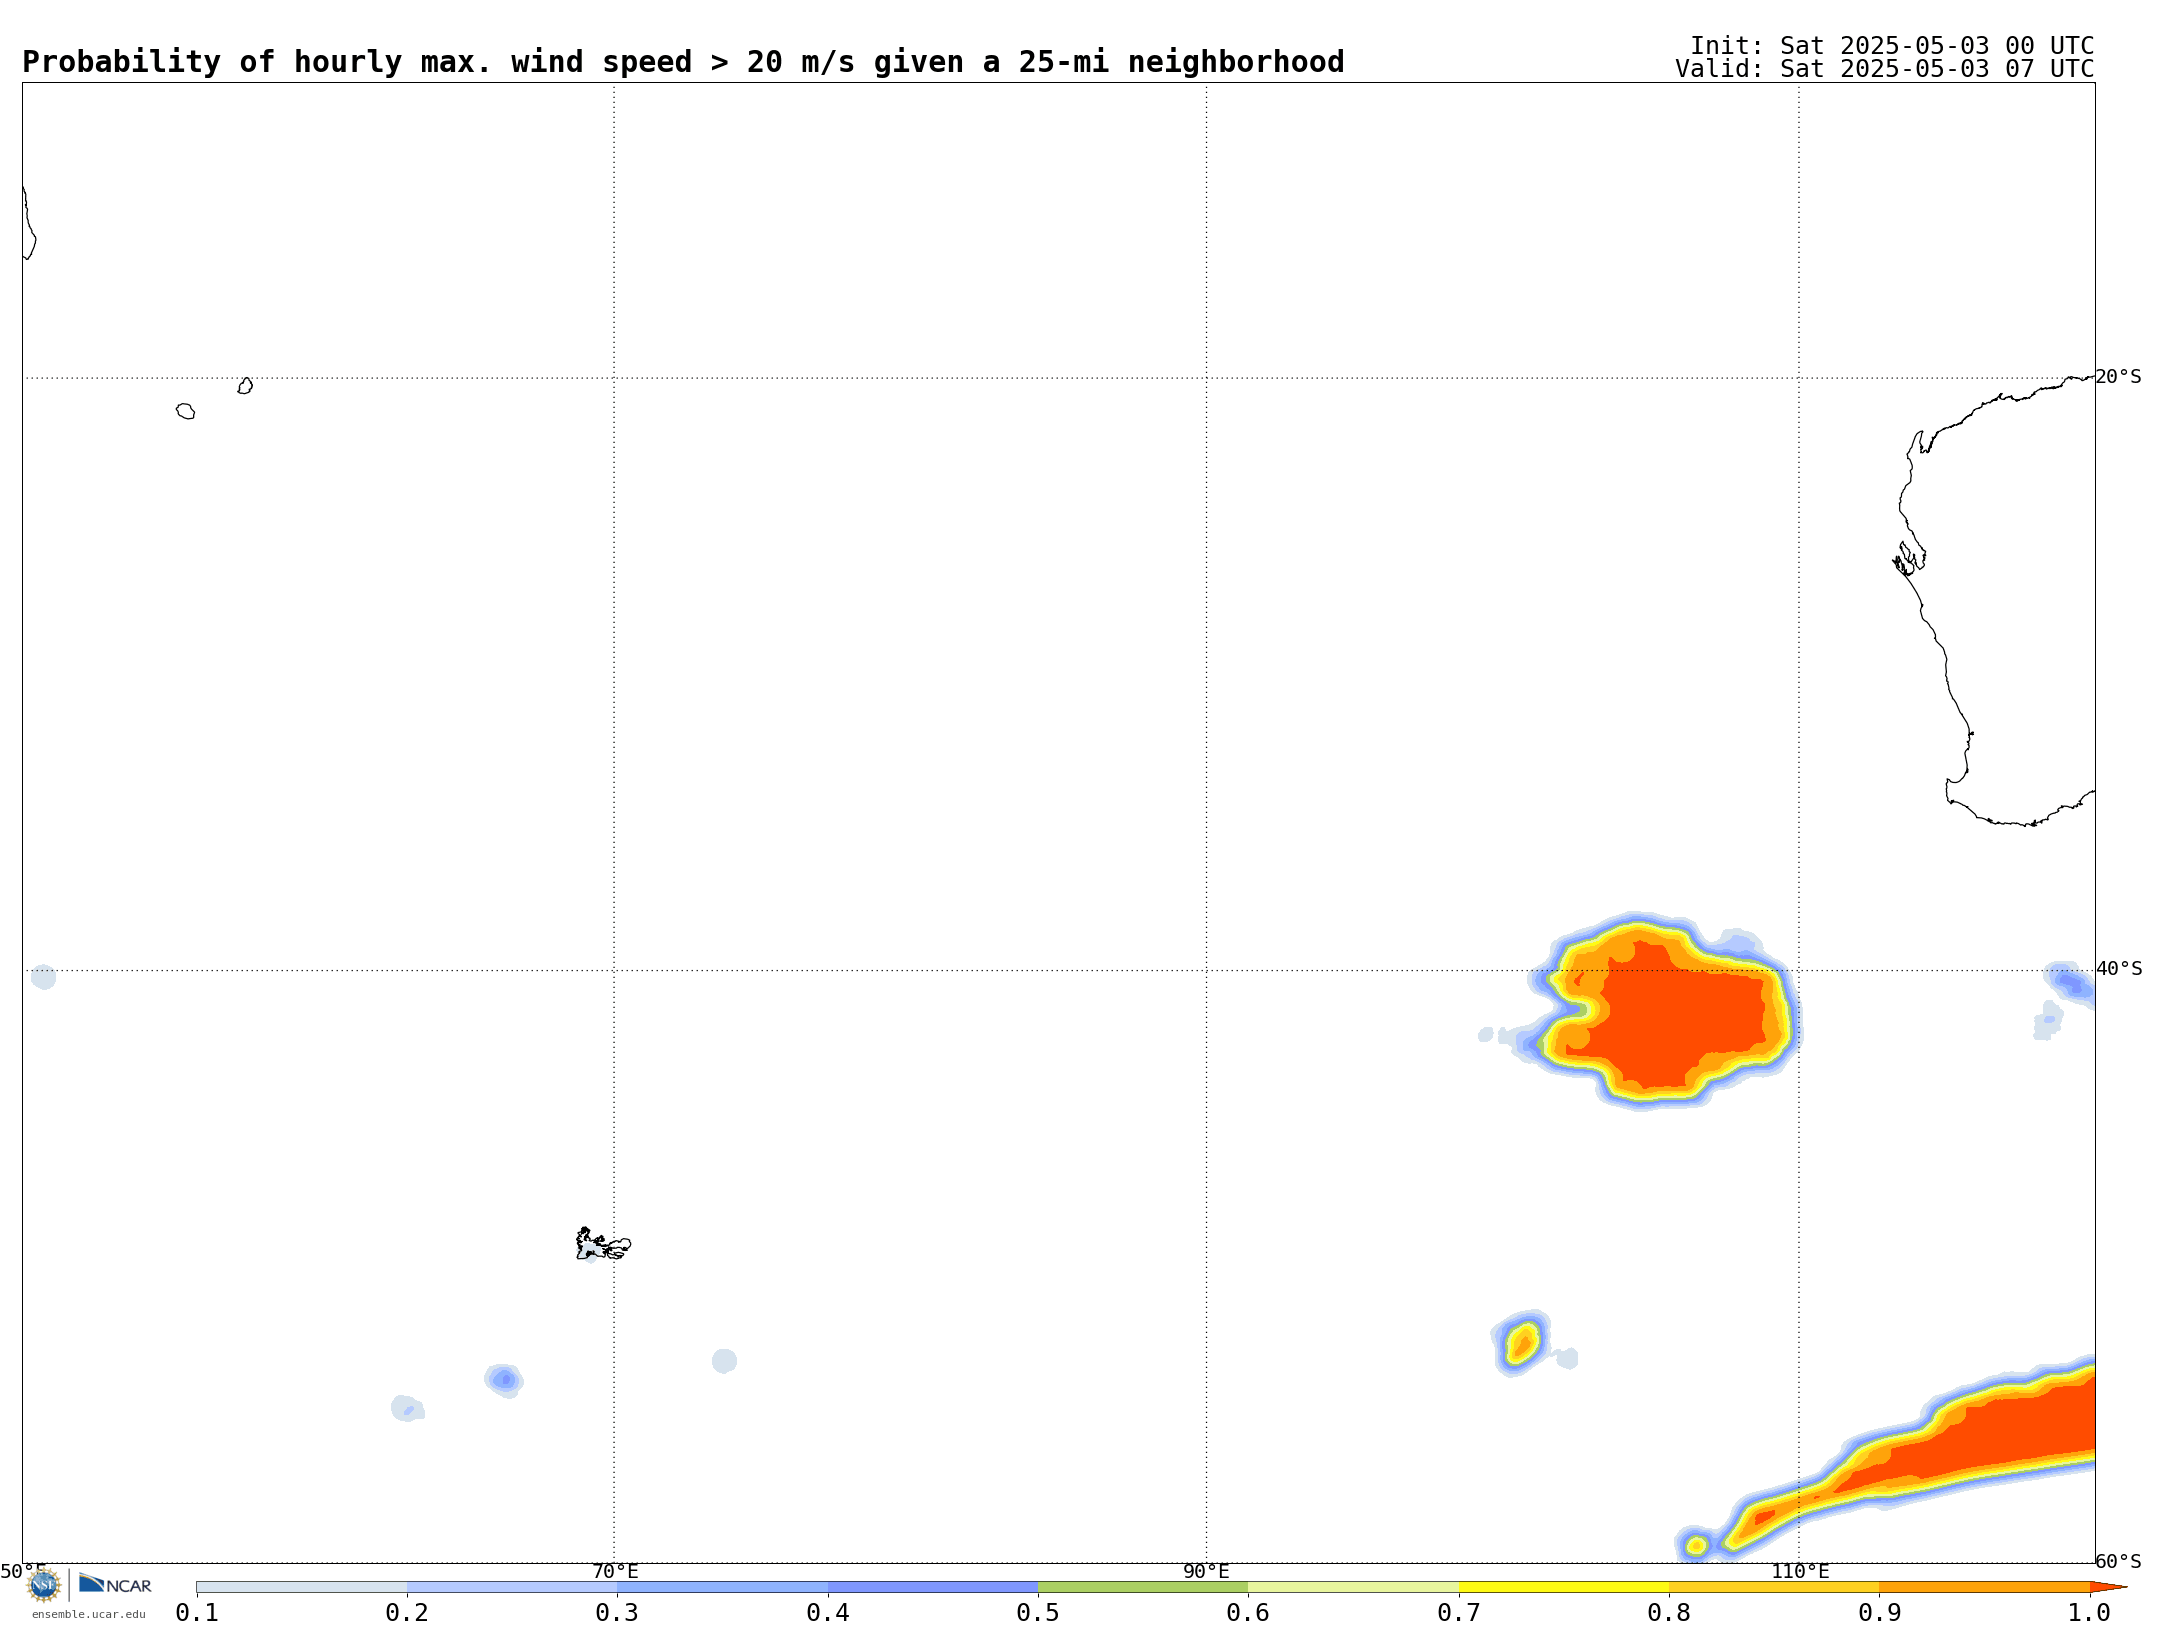
Task: Click the plot title about wind speed probability
Action: coord(683,62)
